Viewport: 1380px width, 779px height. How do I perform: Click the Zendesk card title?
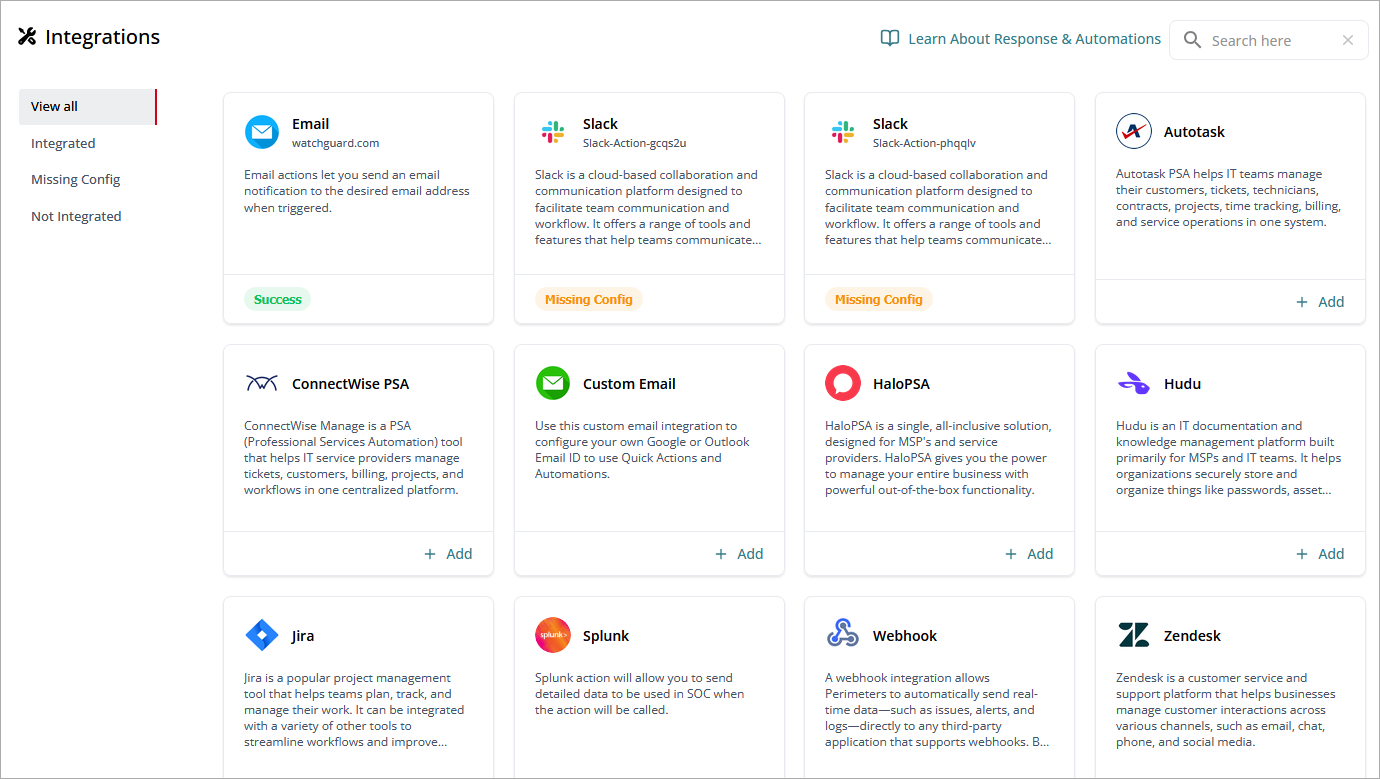[1192, 636]
